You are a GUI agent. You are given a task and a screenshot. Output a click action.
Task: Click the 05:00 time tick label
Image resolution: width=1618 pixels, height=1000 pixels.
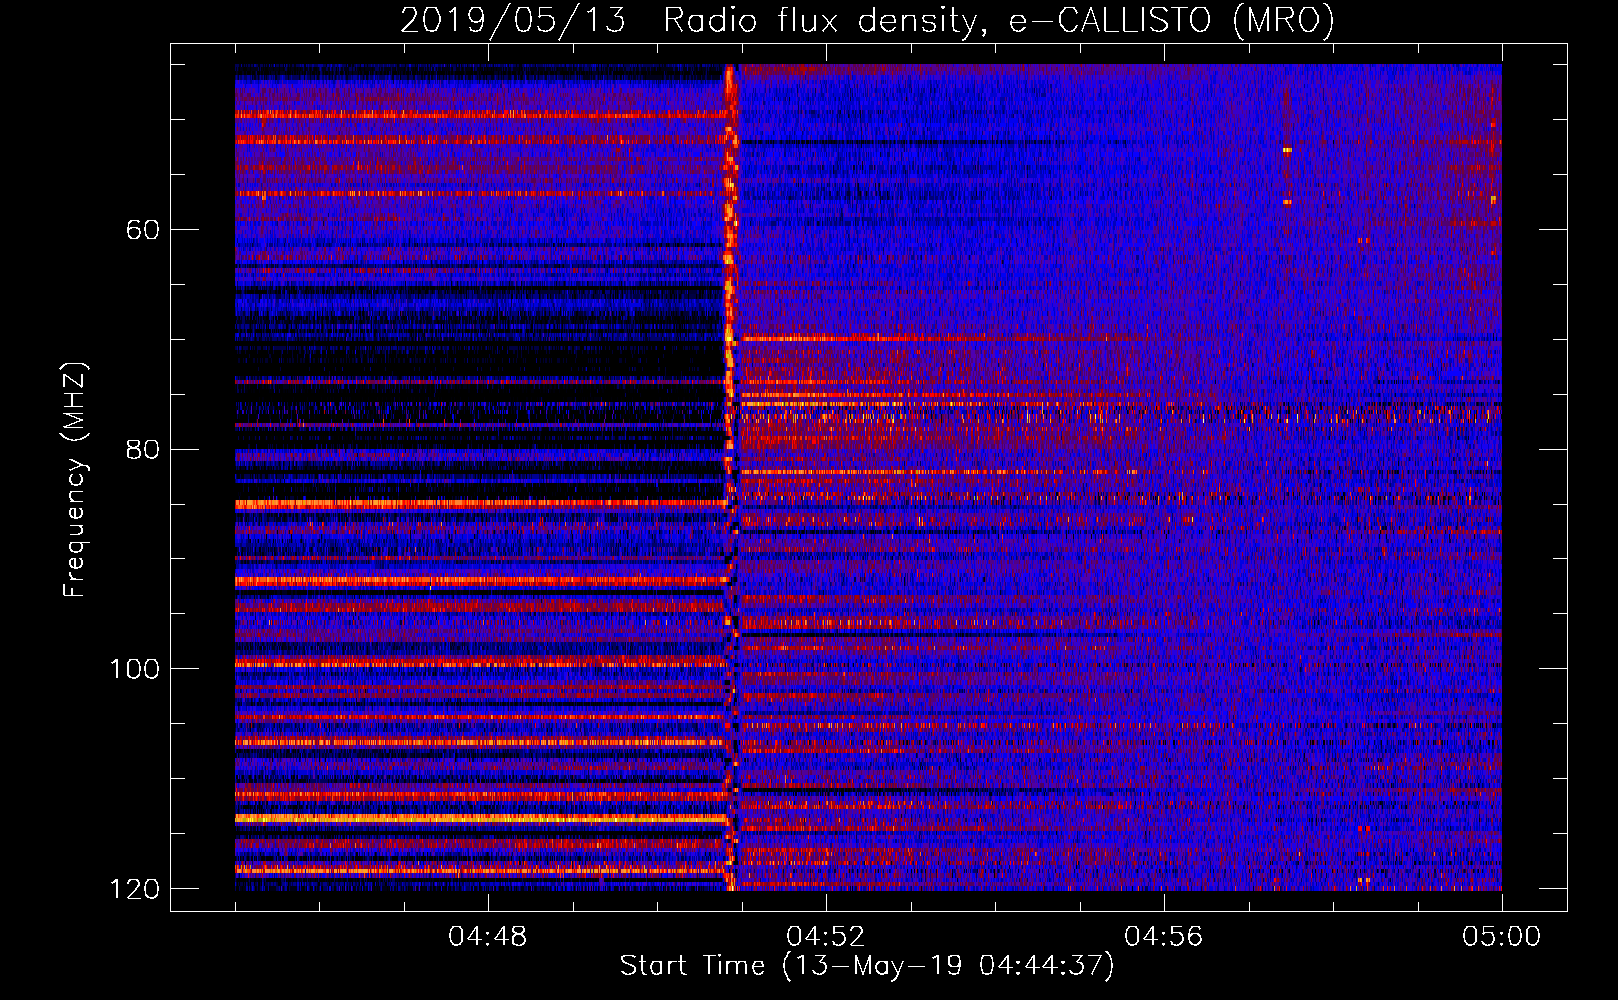(x=1501, y=937)
